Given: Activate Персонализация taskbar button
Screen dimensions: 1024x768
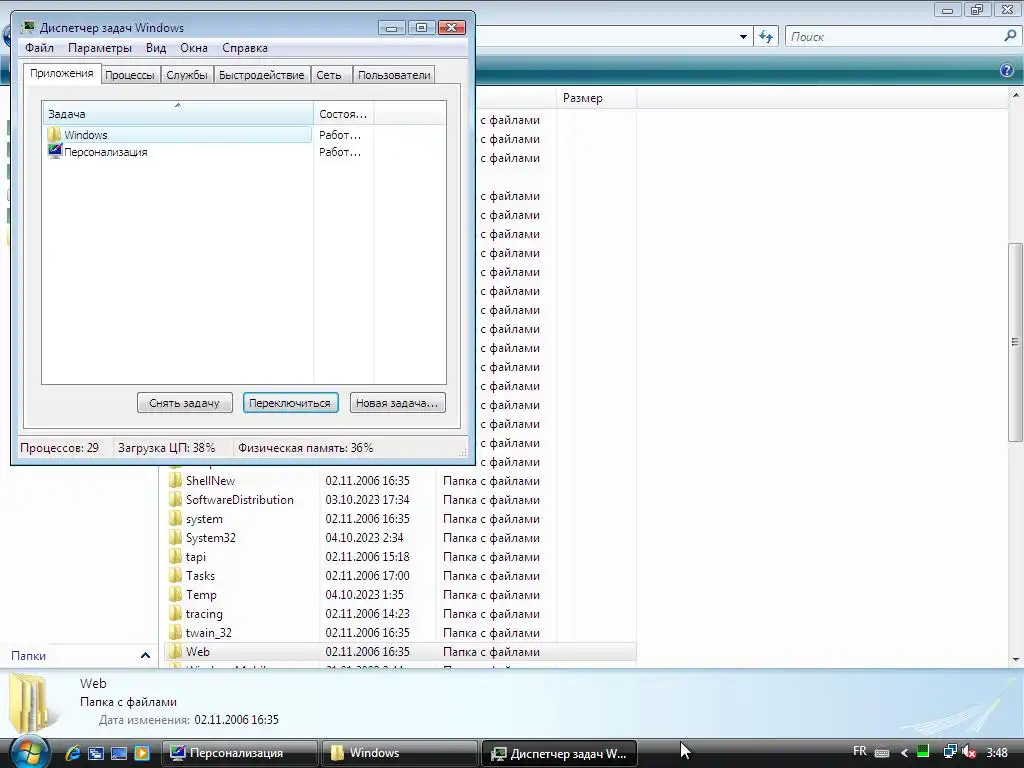Looking at the screenshot, I should pos(239,753).
